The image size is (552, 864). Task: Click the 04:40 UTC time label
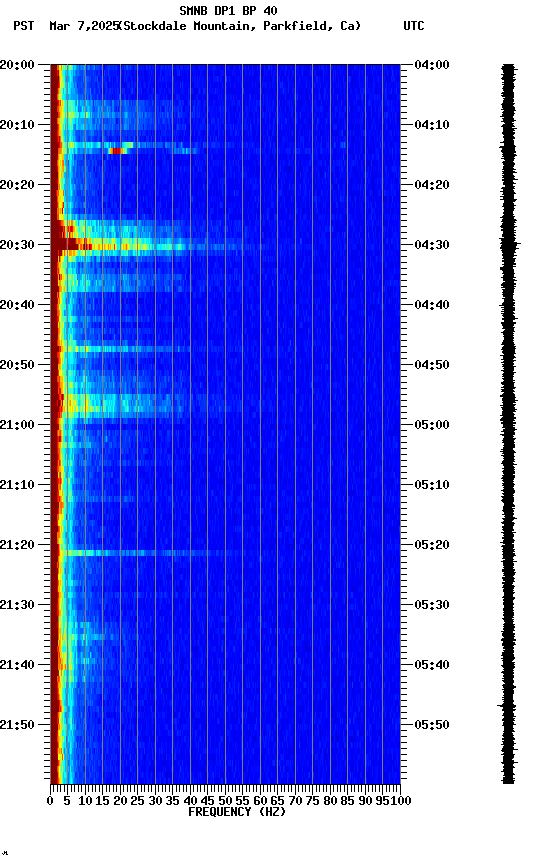pos(432,305)
